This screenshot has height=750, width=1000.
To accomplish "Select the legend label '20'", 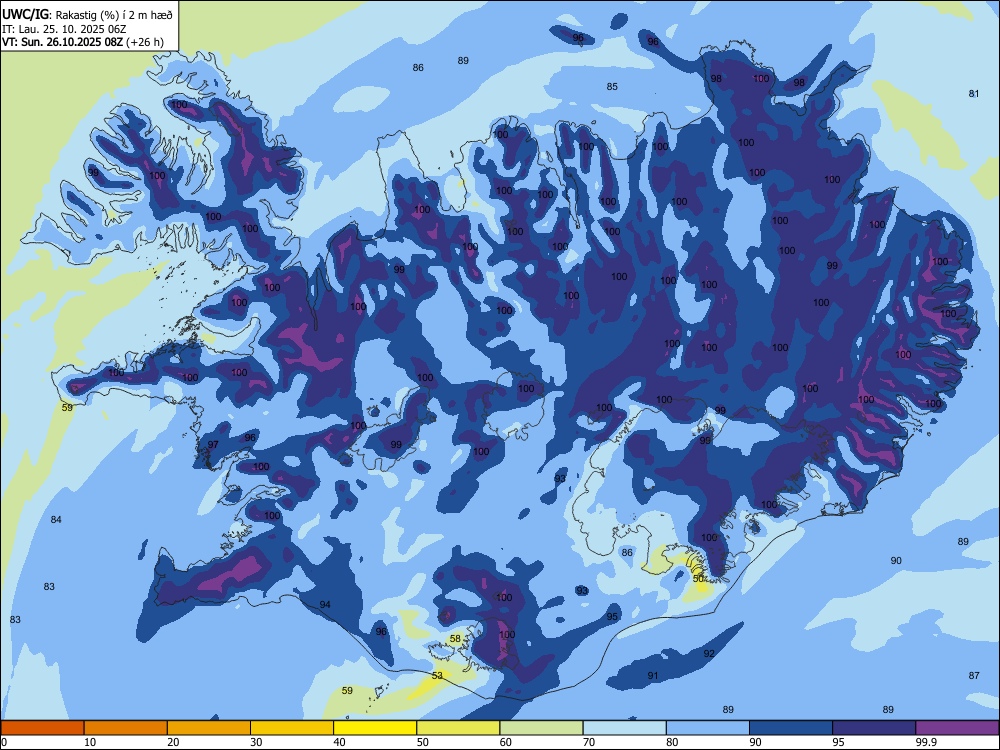I will 173,742.
